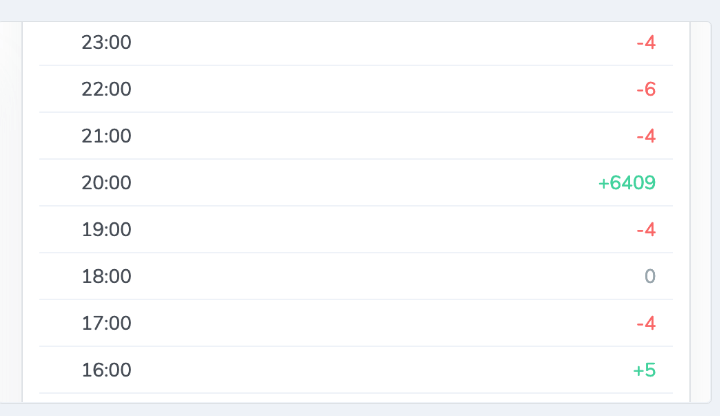Select the 16:00 time label
This screenshot has width=720, height=416.
[106, 370]
